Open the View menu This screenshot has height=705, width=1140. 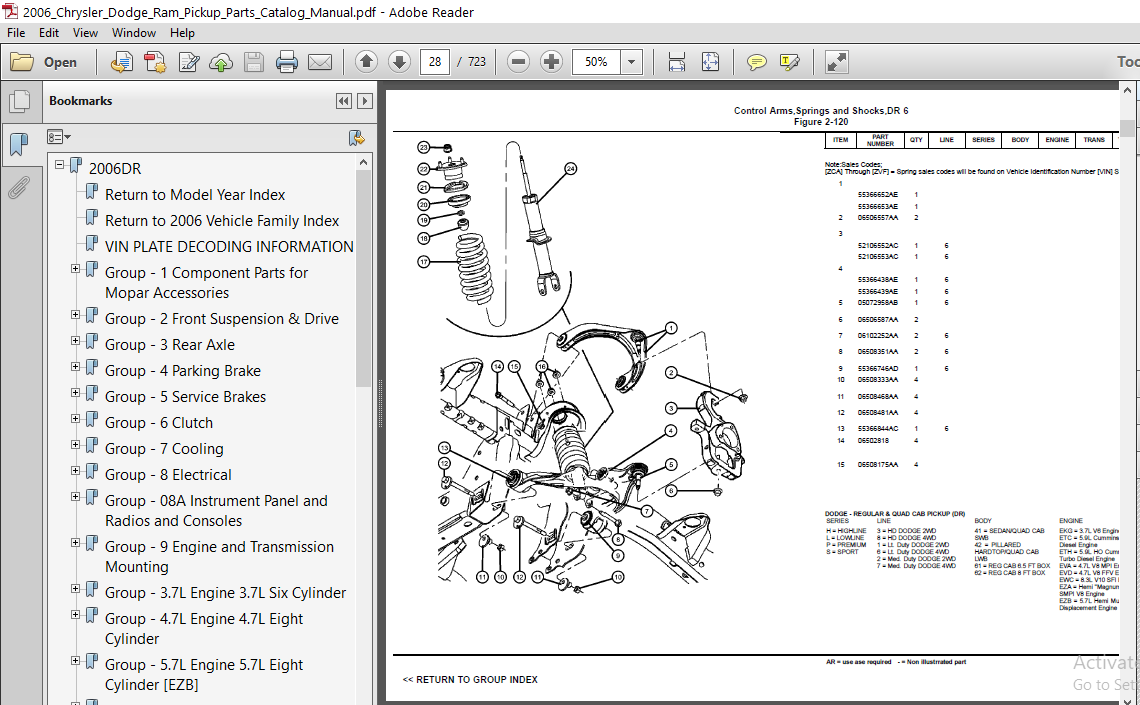pos(85,33)
